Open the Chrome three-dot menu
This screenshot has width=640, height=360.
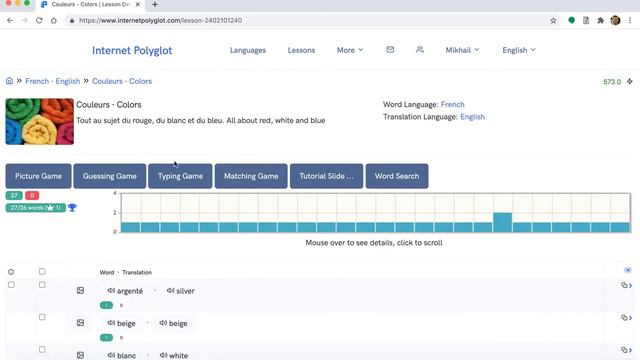630,20
